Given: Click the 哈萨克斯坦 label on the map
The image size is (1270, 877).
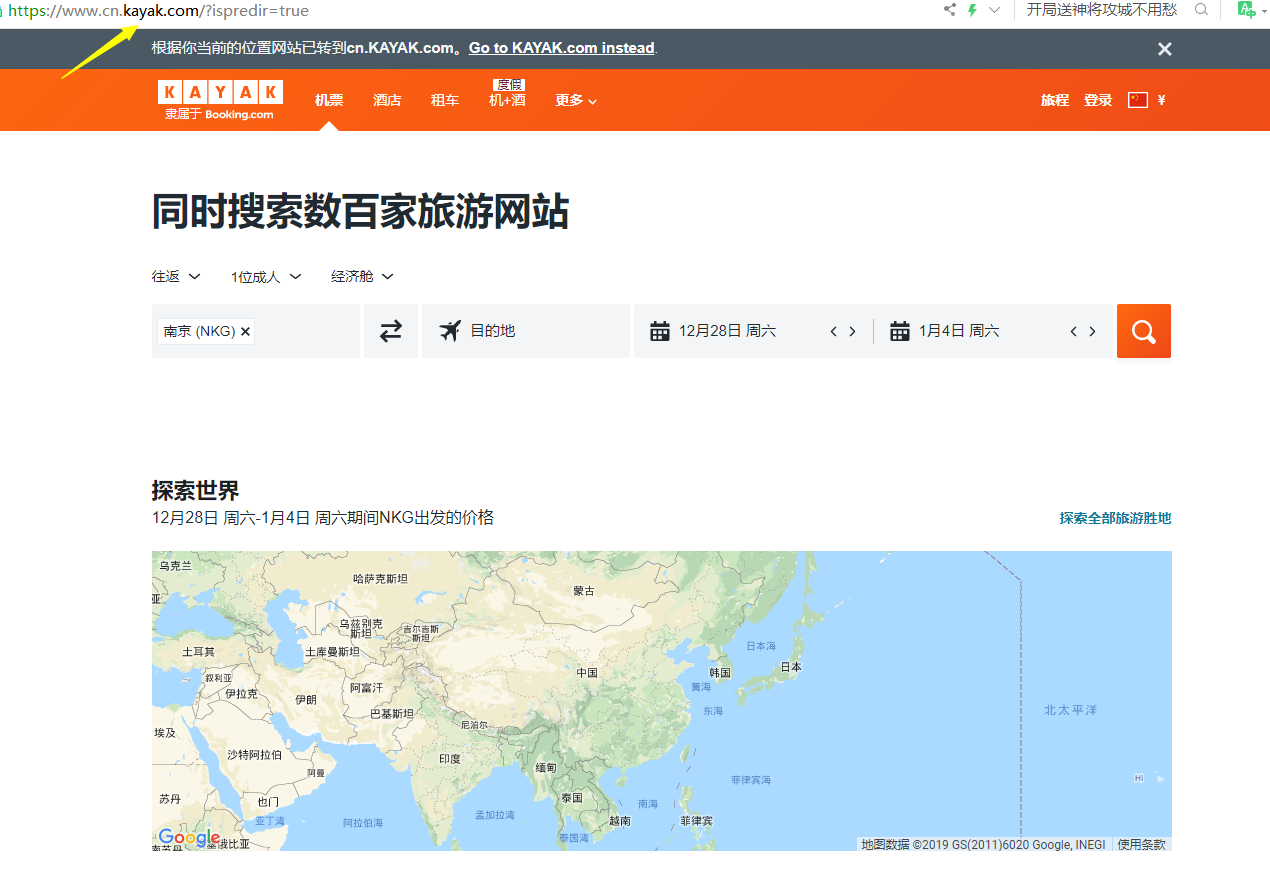Looking at the screenshot, I should point(381,579).
